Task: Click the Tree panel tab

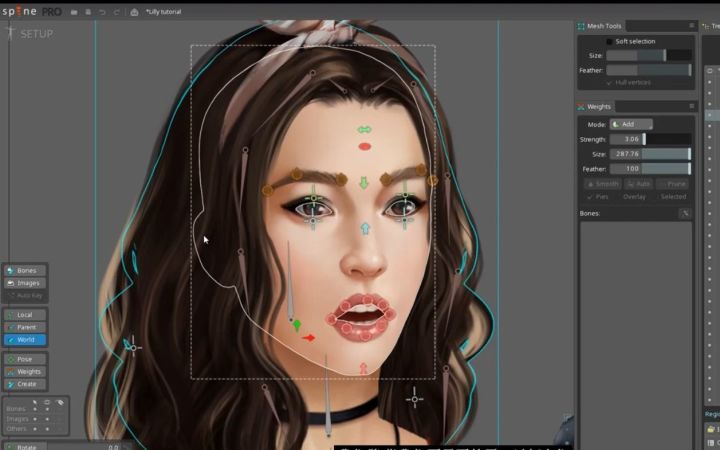Action: 711,26
